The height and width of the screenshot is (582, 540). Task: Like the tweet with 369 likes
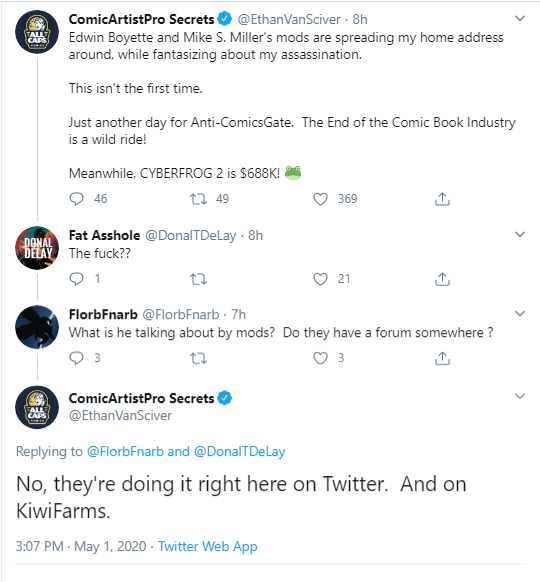pyautogui.click(x=320, y=199)
